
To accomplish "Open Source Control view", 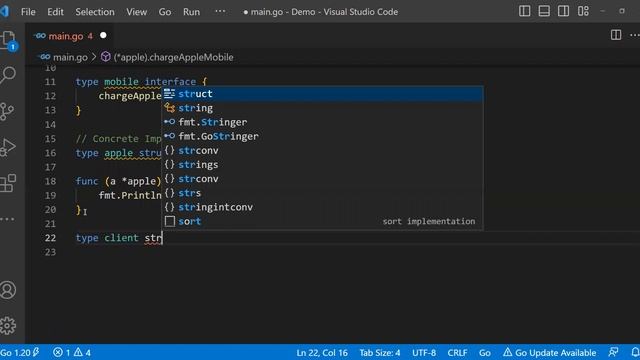I will (7, 111).
